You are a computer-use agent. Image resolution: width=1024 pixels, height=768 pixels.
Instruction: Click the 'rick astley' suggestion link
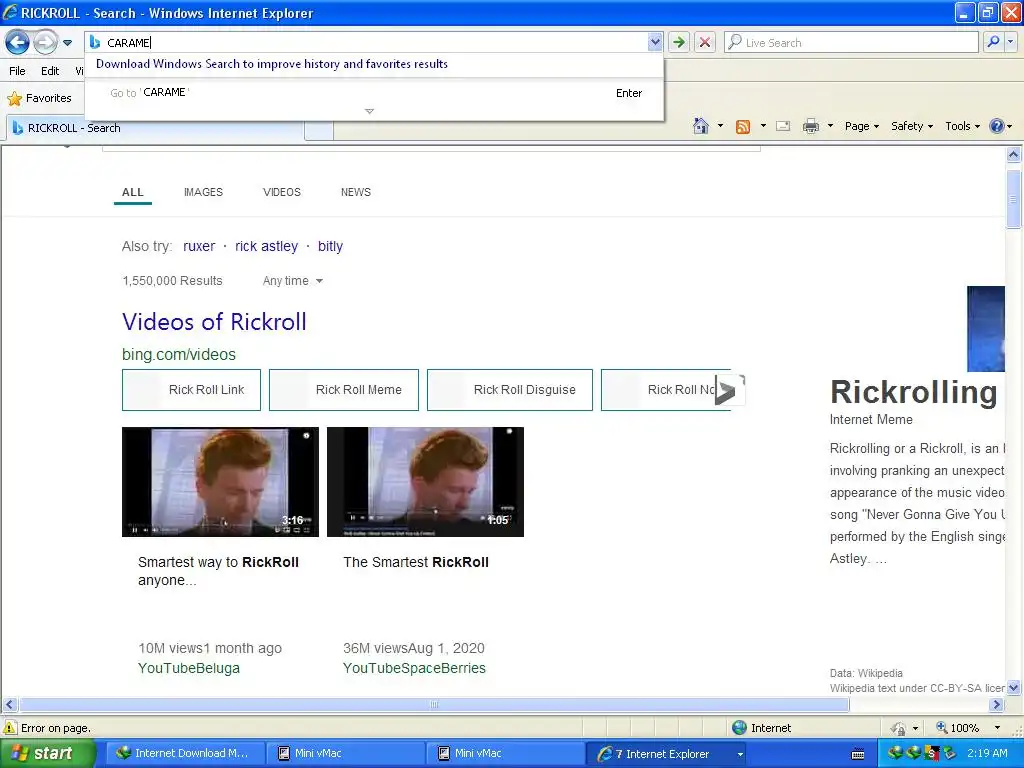tap(266, 246)
